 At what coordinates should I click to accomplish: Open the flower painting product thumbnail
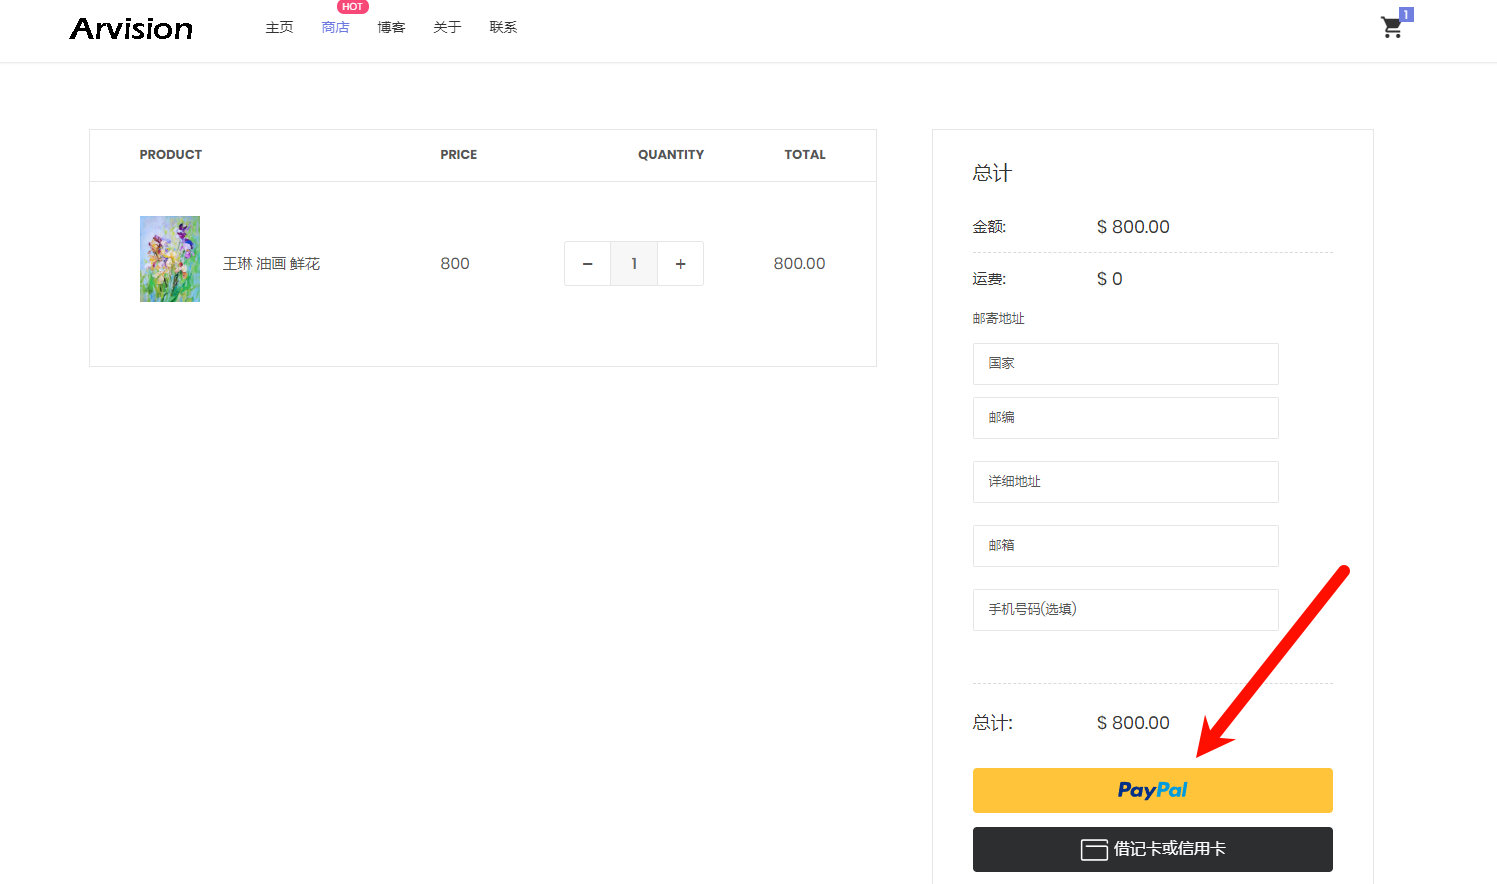(x=170, y=259)
